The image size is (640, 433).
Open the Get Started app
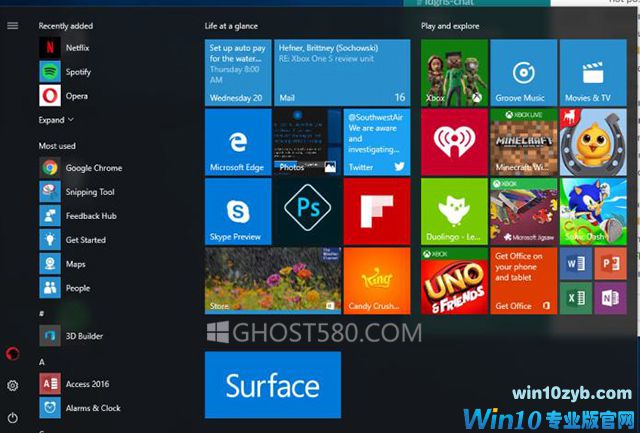pos(50,240)
